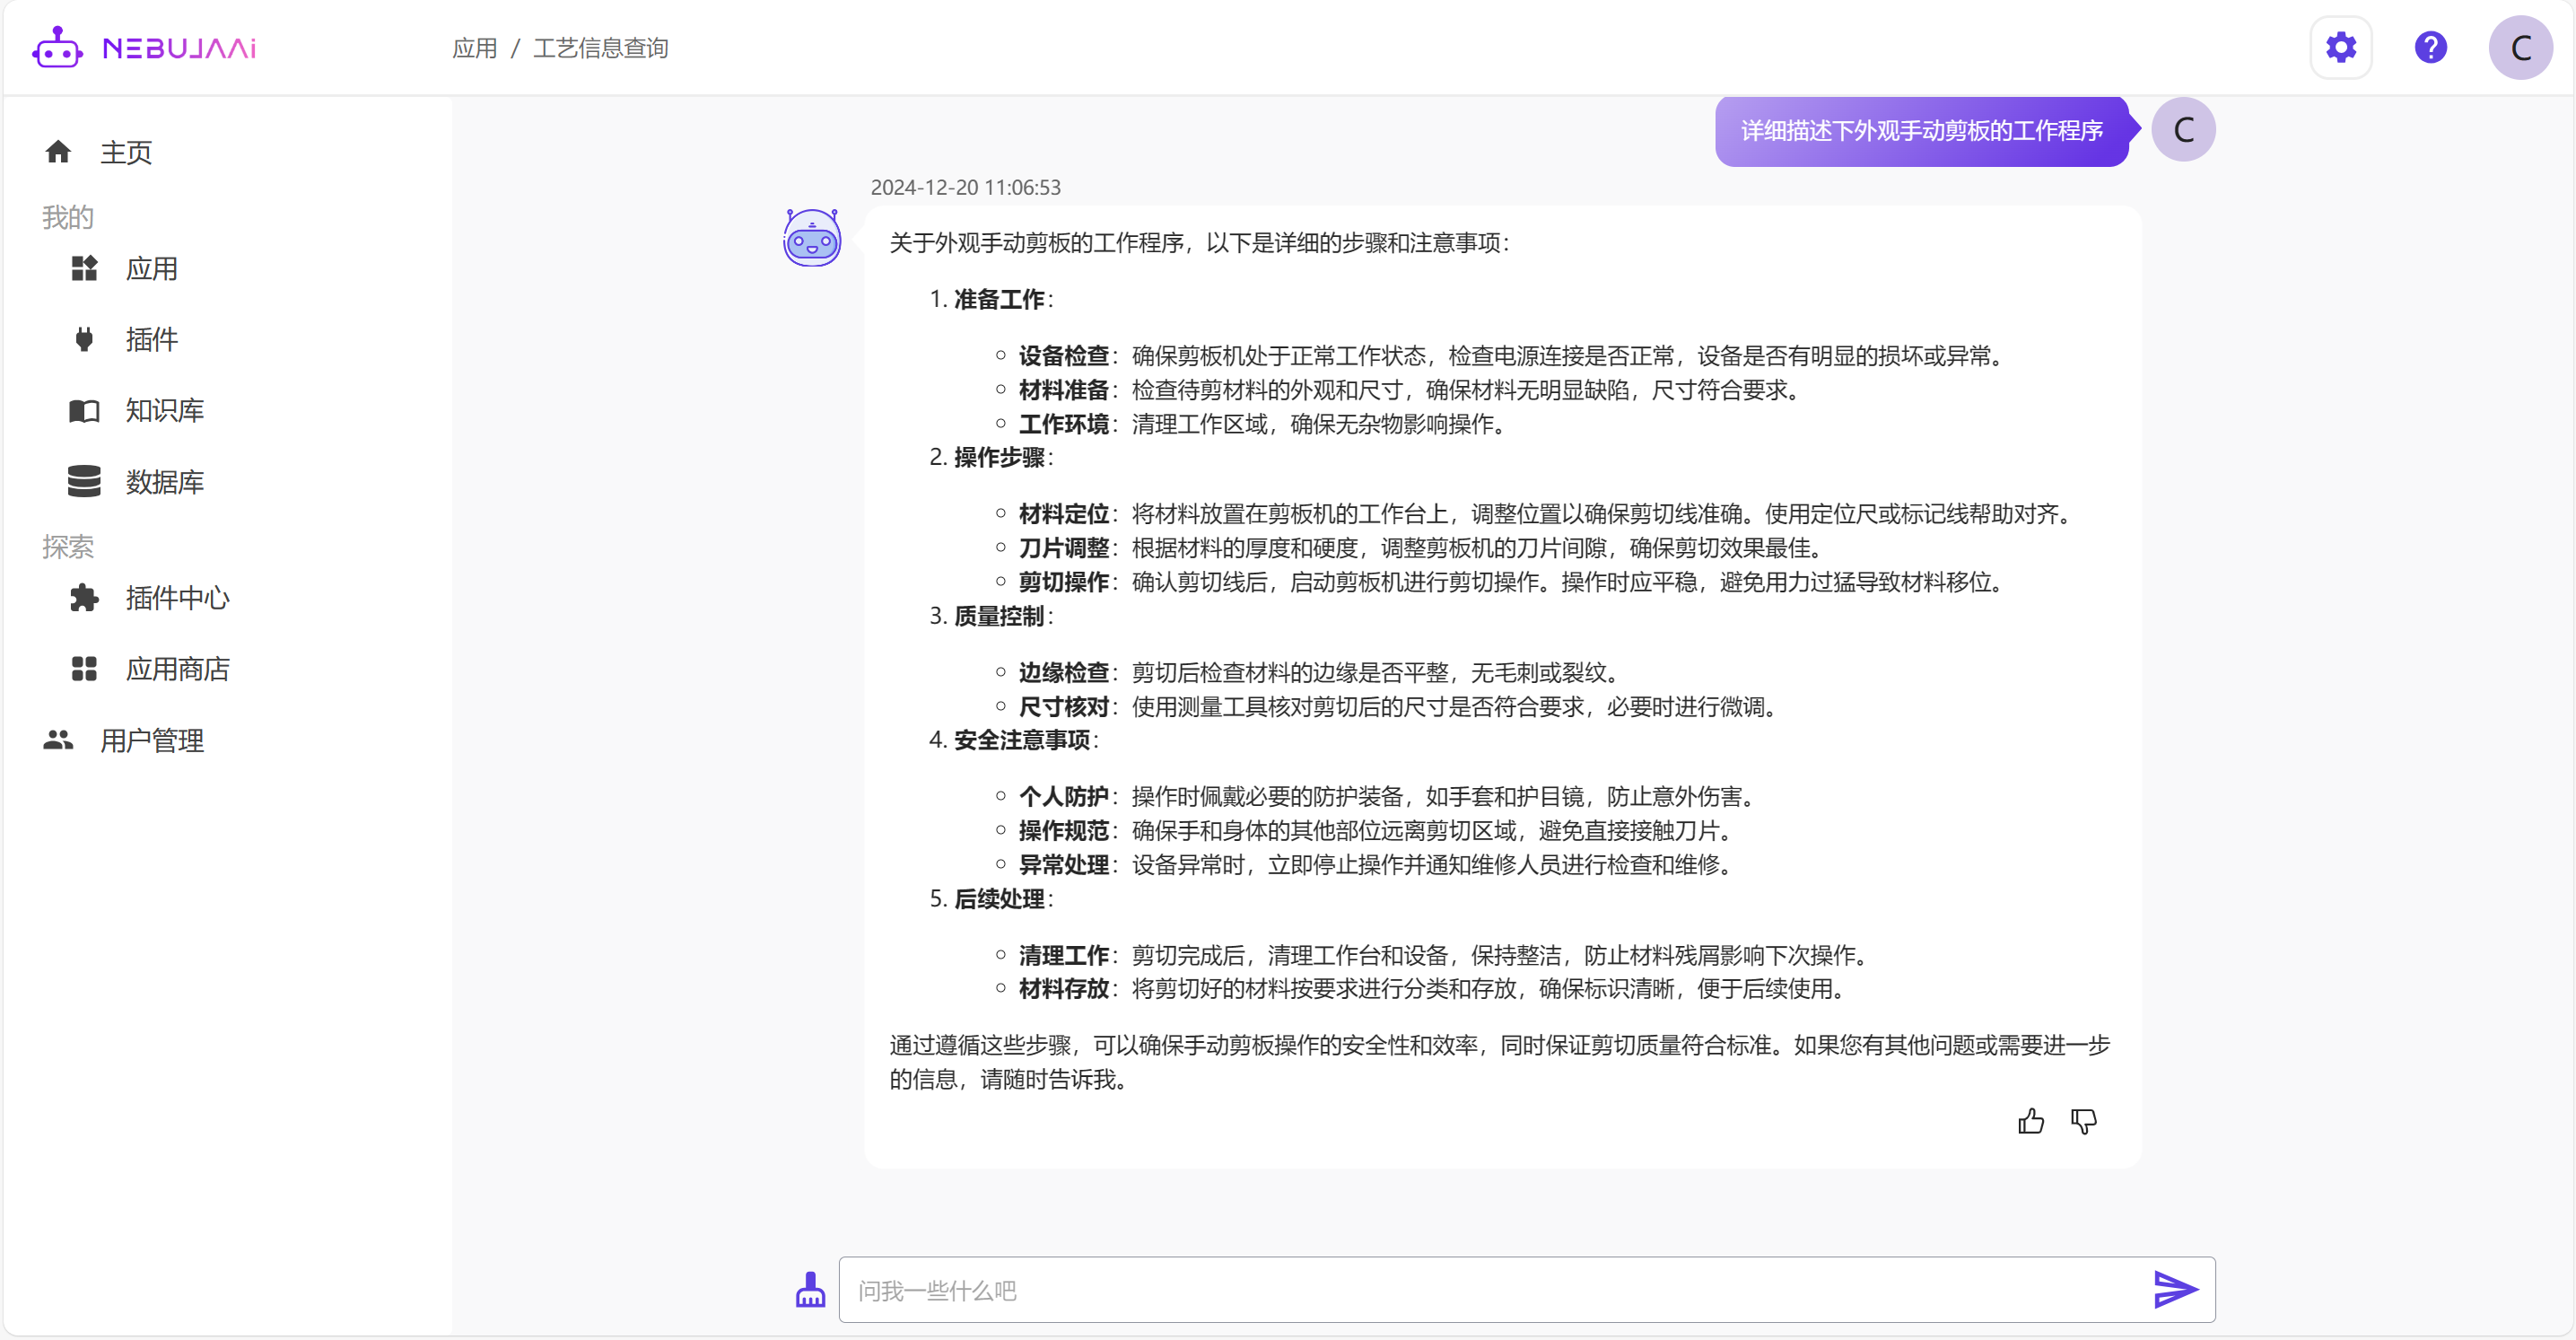Clear chat with the broom icon
Screen dimensions: 2576x1340
[x=810, y=1289]
